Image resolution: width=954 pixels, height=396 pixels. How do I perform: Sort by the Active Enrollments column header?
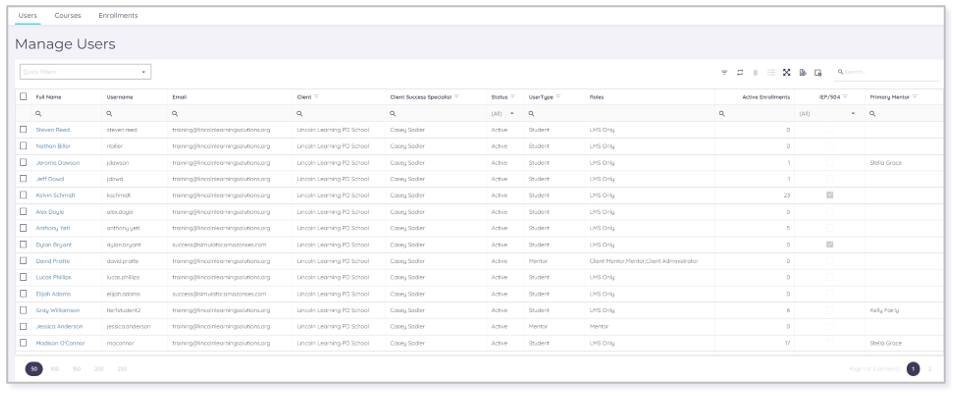point(766,97)
